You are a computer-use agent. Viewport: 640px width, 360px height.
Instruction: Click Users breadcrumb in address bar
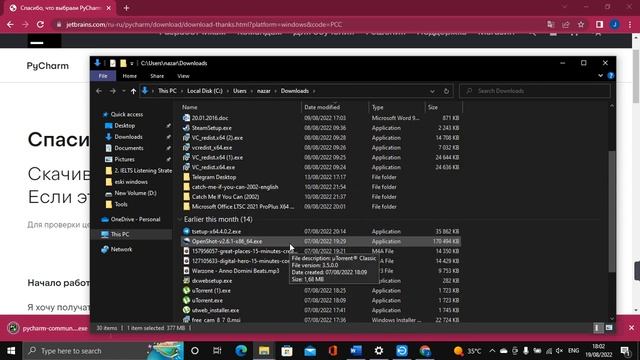pyautogui.click(x=240, y=91)
